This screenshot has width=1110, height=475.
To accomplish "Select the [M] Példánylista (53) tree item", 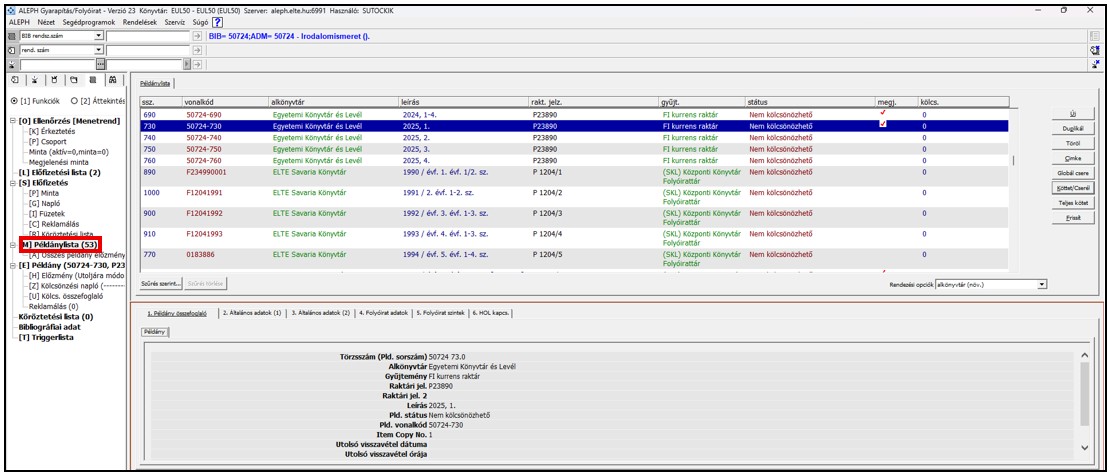I will coord(60,244).
